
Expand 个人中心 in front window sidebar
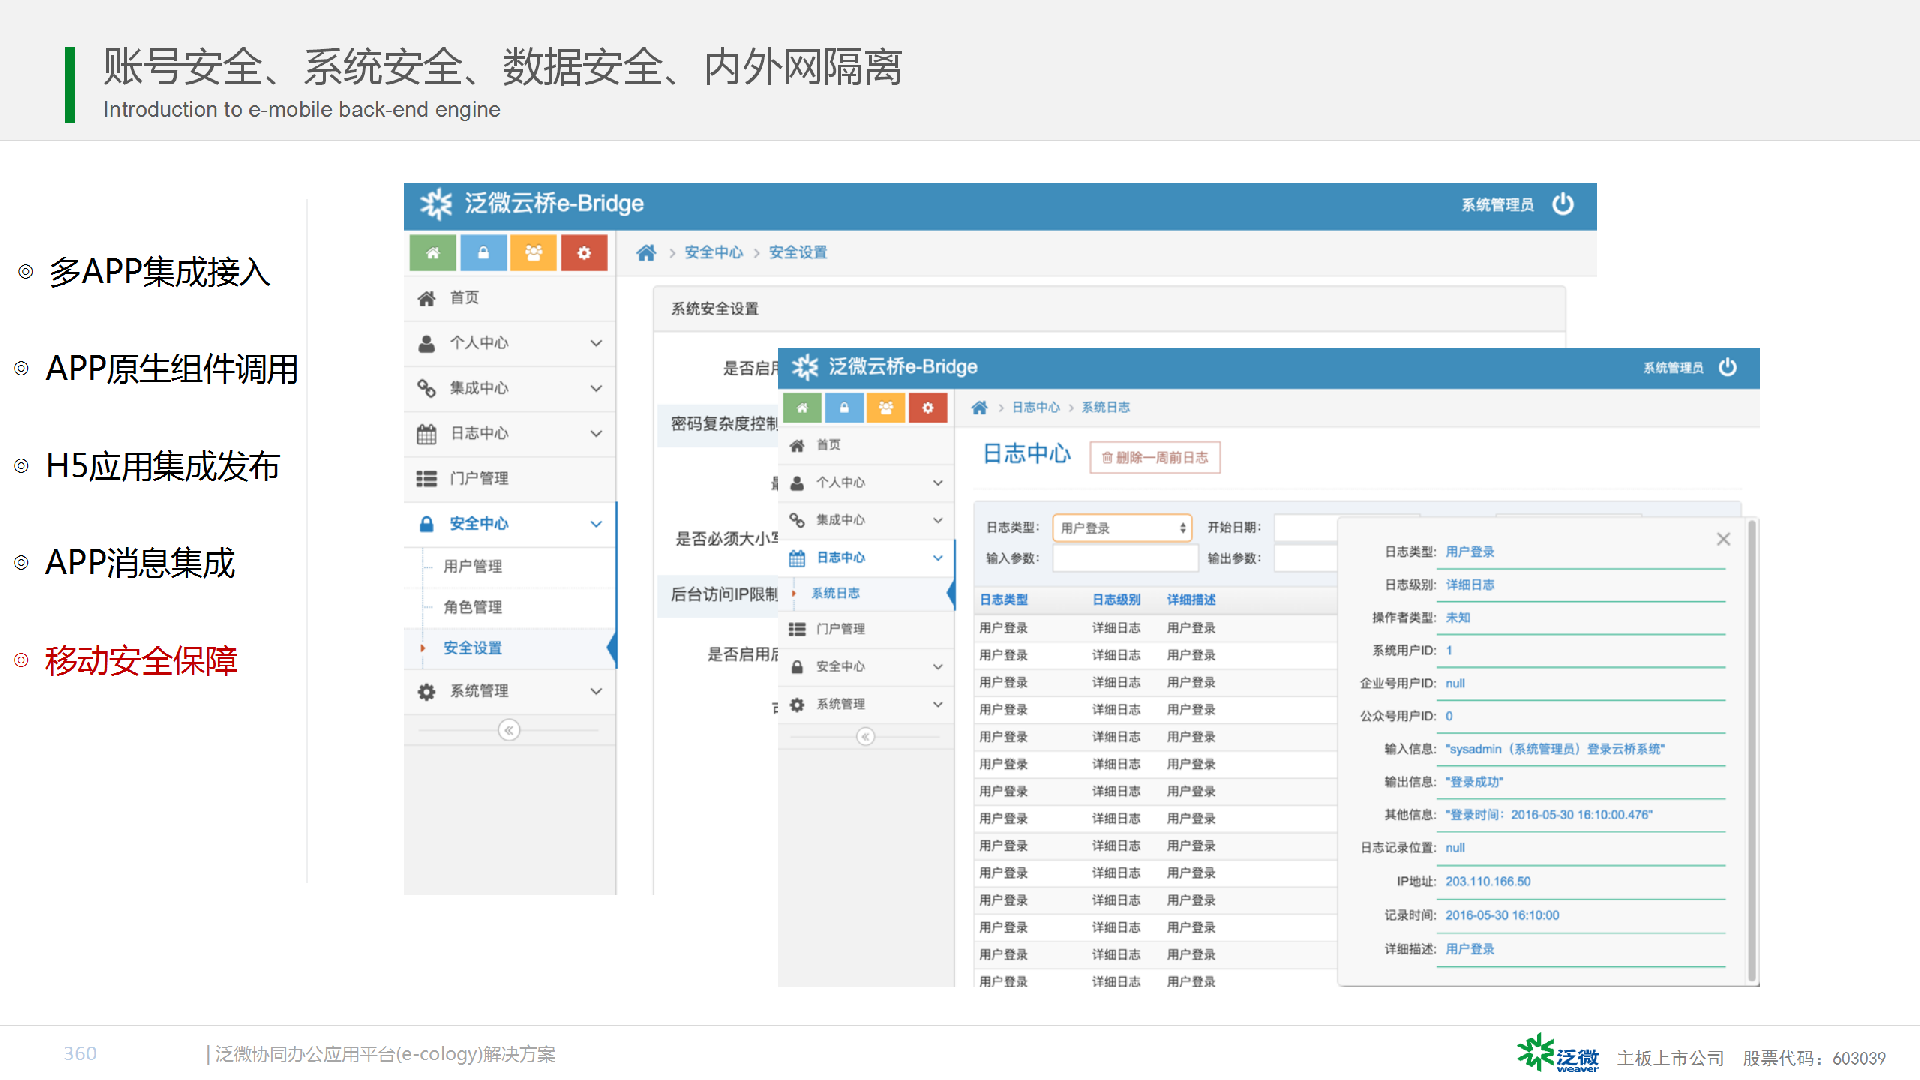click(x=866, y=483)
